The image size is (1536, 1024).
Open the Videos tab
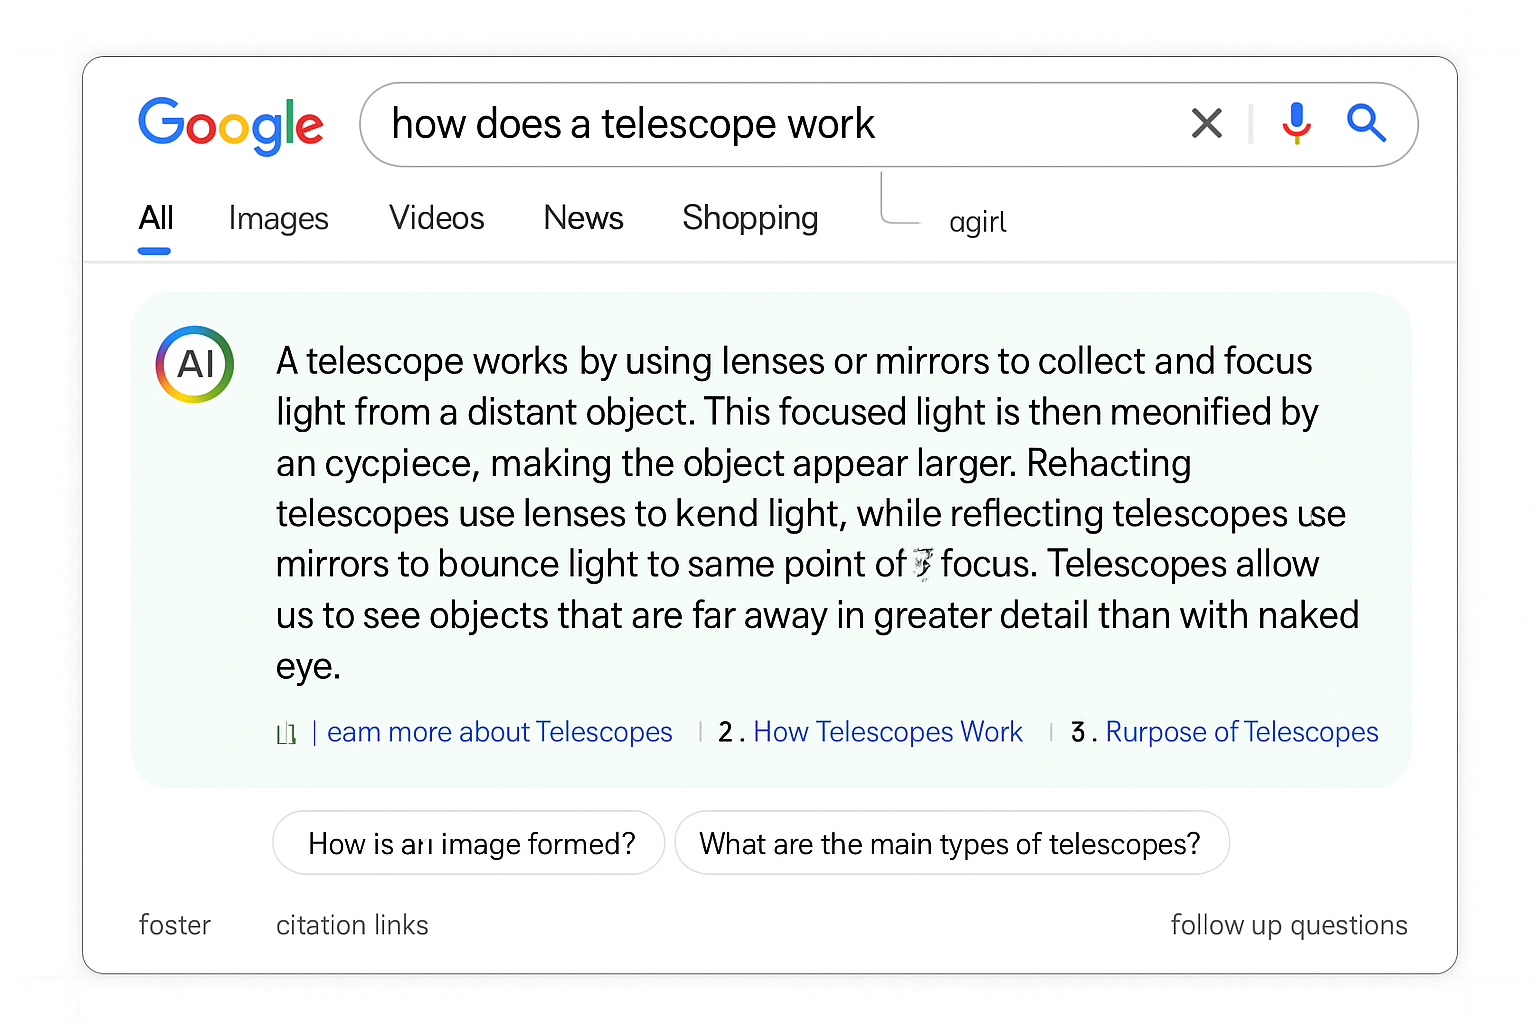pos(437,218)
